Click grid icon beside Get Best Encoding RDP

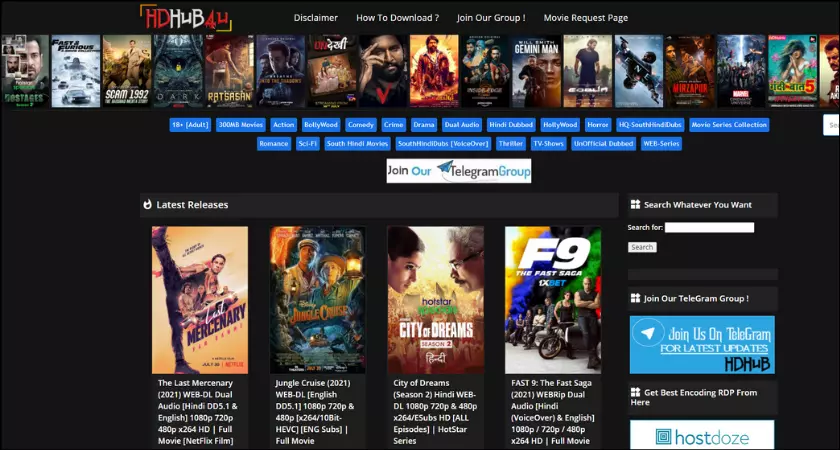pos(635,393)
